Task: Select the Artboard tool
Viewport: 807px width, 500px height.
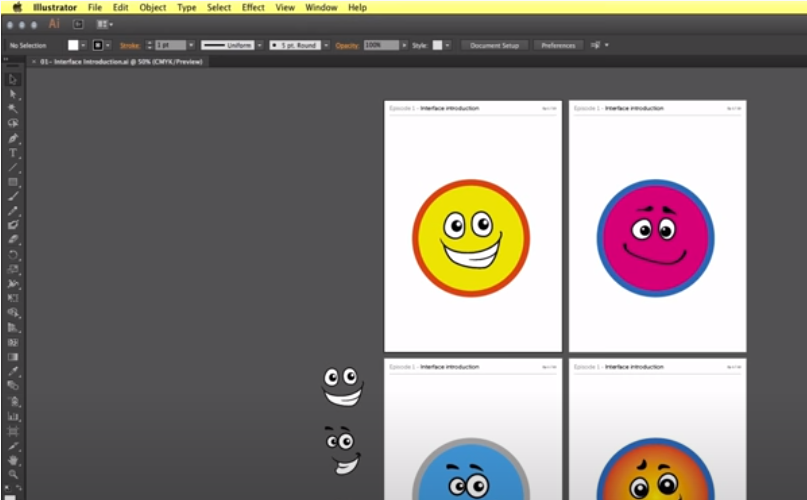Action: 13,431
